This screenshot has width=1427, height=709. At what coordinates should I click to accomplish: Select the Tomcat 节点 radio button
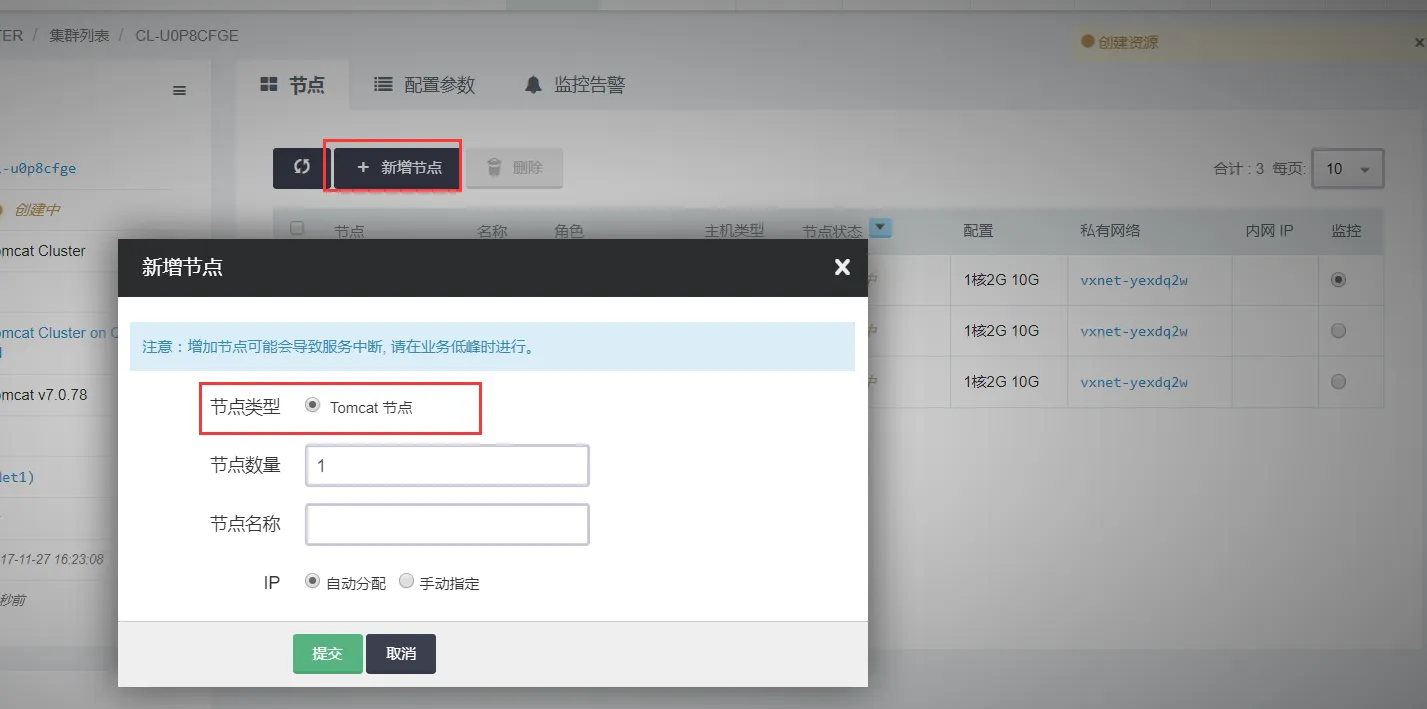click(313, 406)
